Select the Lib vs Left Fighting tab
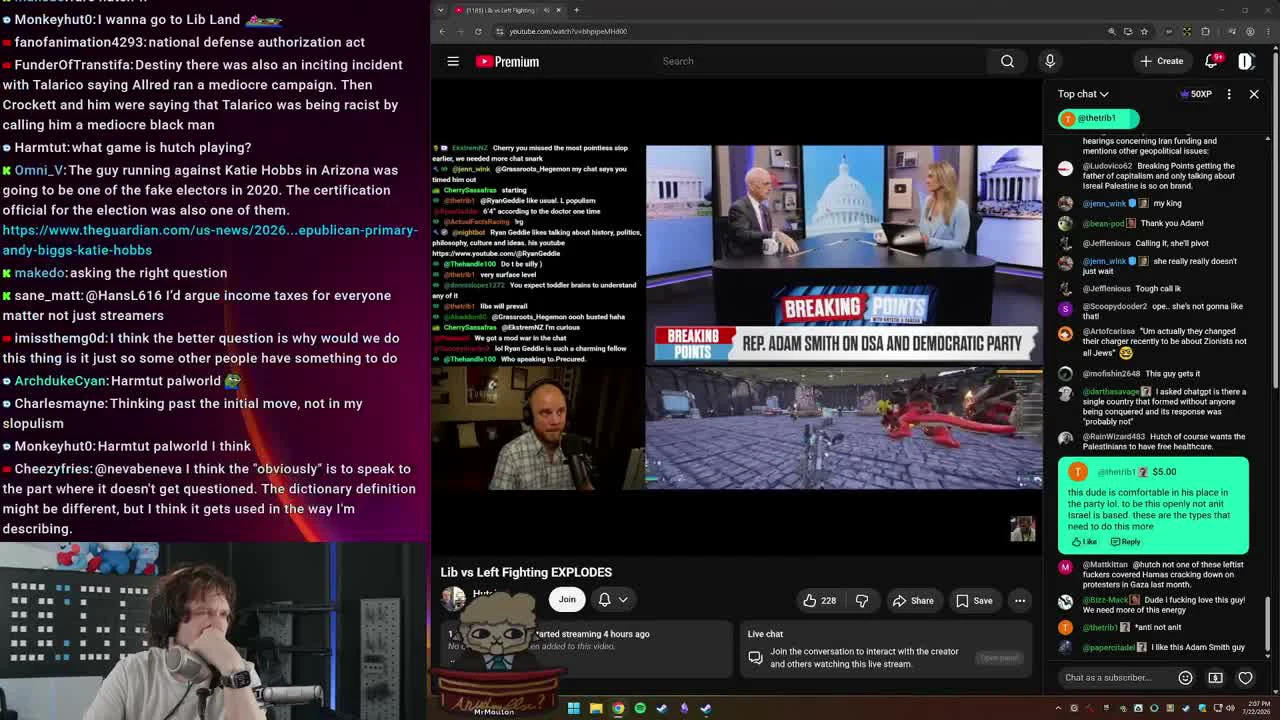Screen dimensions: 1280x720 pos(508,10)
